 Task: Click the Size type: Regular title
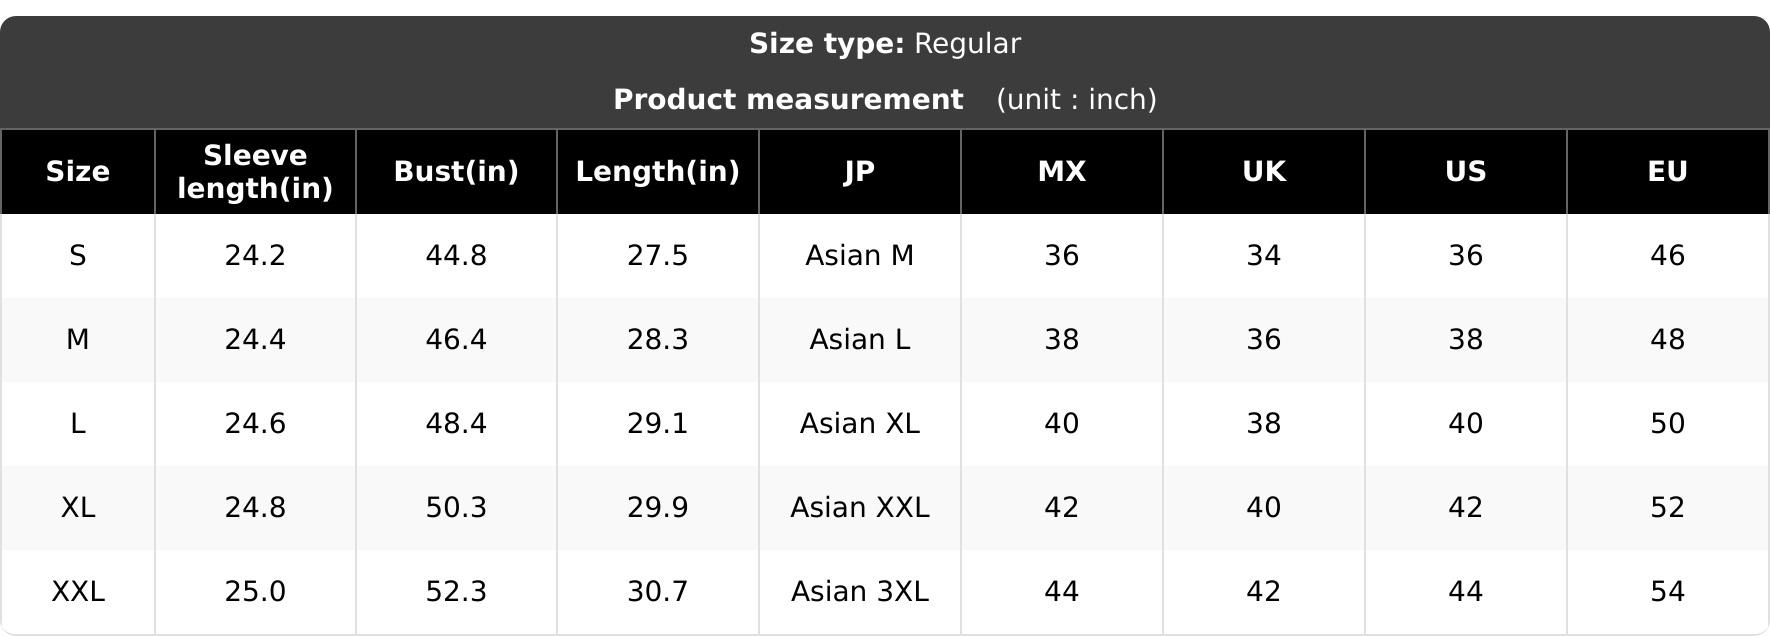point(885,44)
